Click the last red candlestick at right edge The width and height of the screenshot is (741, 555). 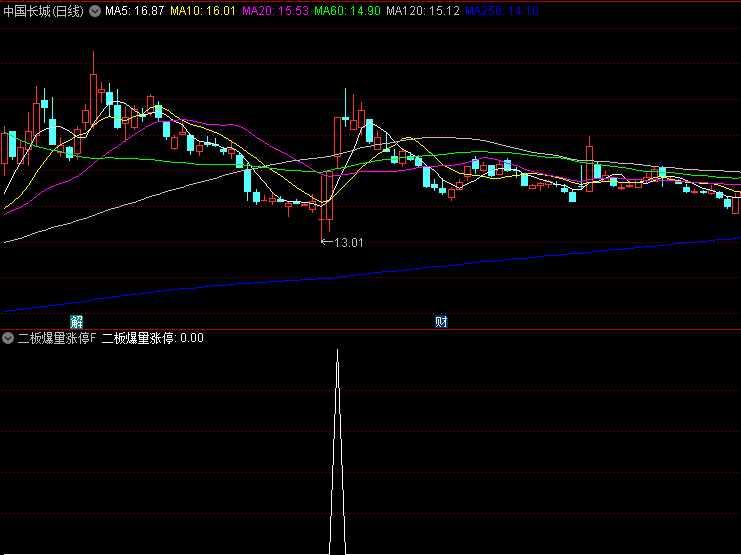pos(736,205)
